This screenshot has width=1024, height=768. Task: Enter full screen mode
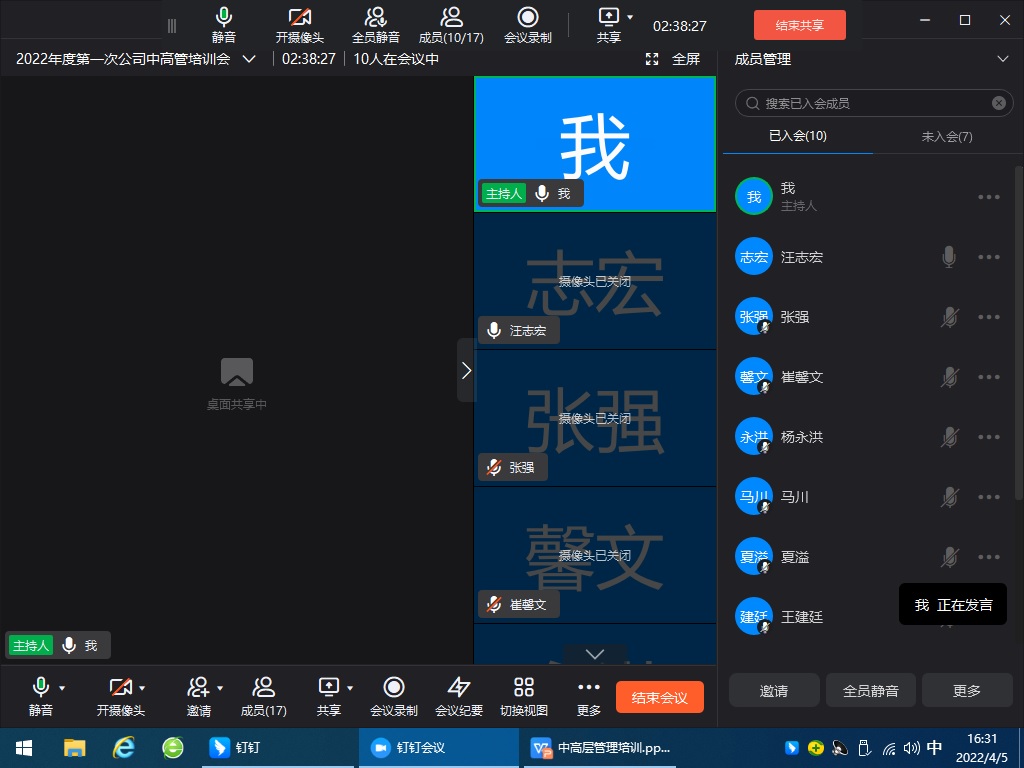point(673,59)
